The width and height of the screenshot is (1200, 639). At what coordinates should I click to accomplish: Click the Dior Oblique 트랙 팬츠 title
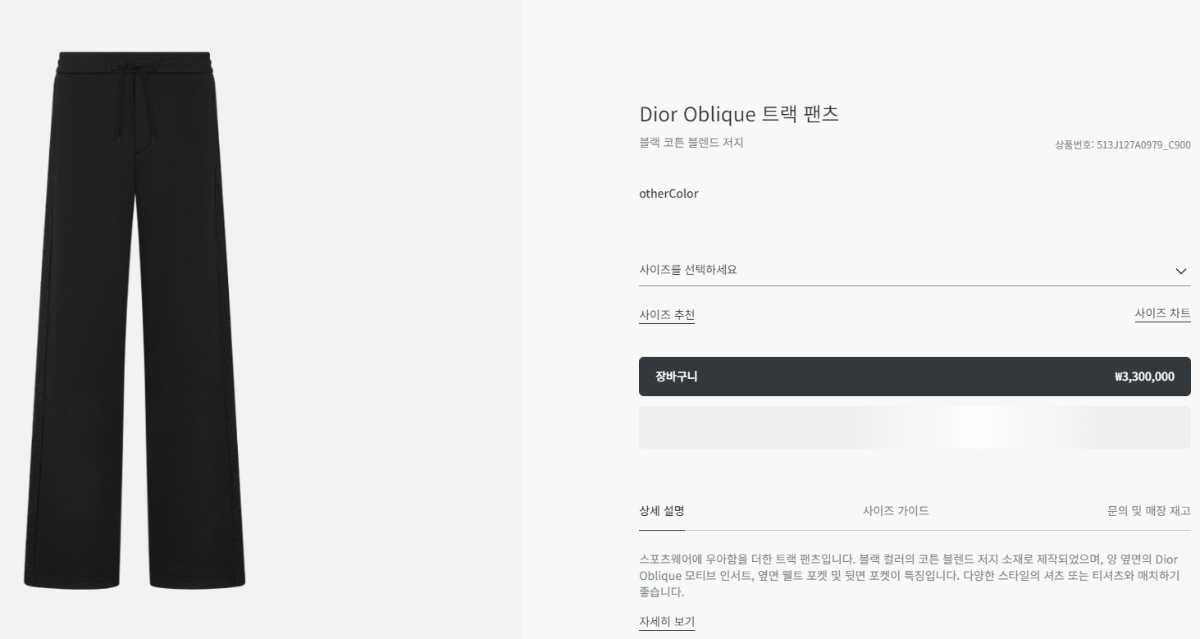739,114
